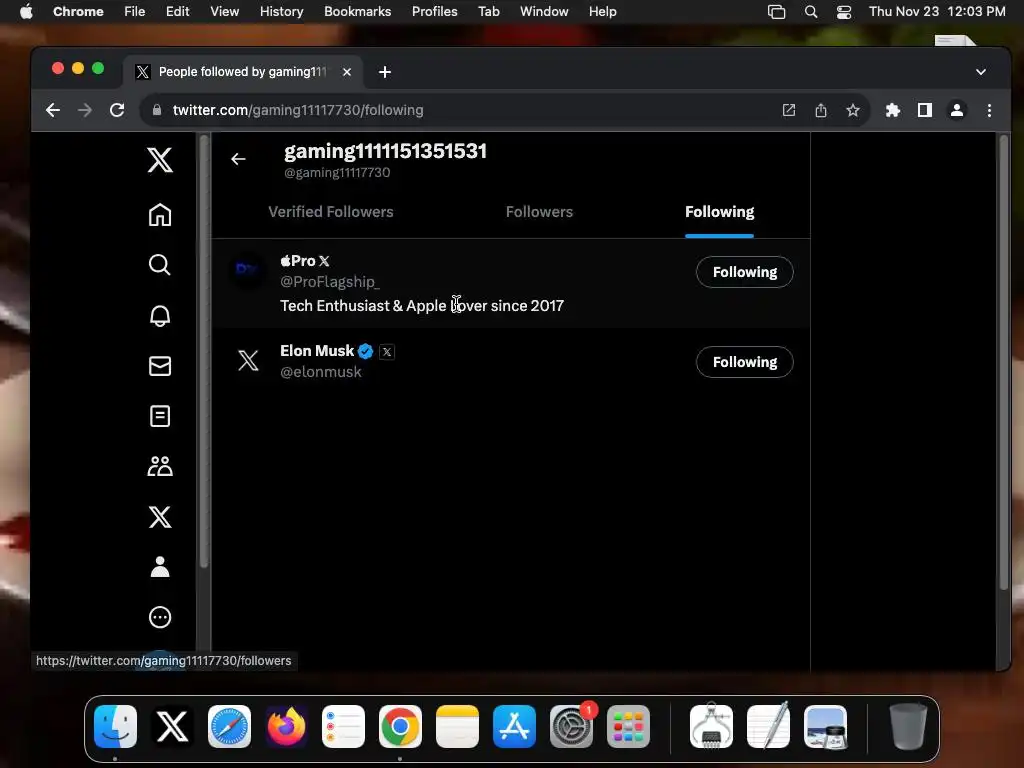Open Chrome extensions puzzle icon
Screen dimensions: 1024x768
pyautogui.click(x=893, y=110)
